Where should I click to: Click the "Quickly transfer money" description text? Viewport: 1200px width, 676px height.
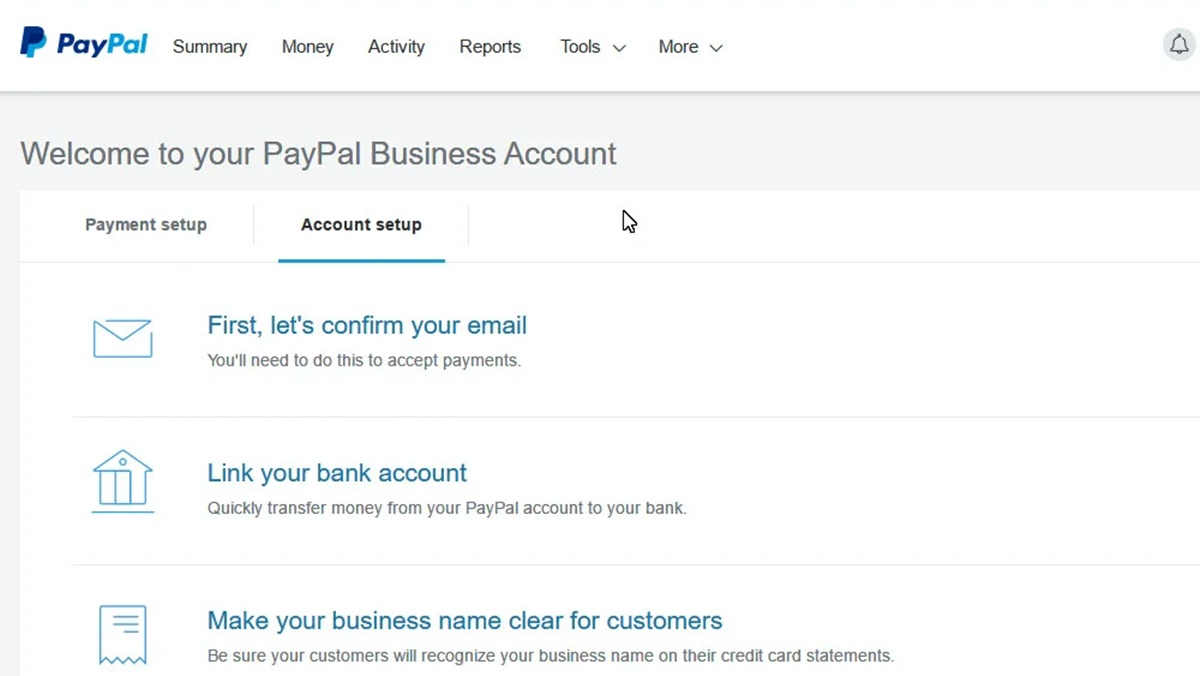(x=446, y=508)
